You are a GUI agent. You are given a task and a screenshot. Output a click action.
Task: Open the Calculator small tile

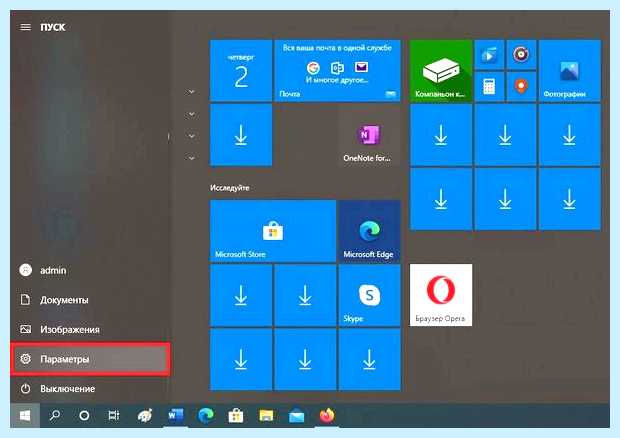point(489,87)
